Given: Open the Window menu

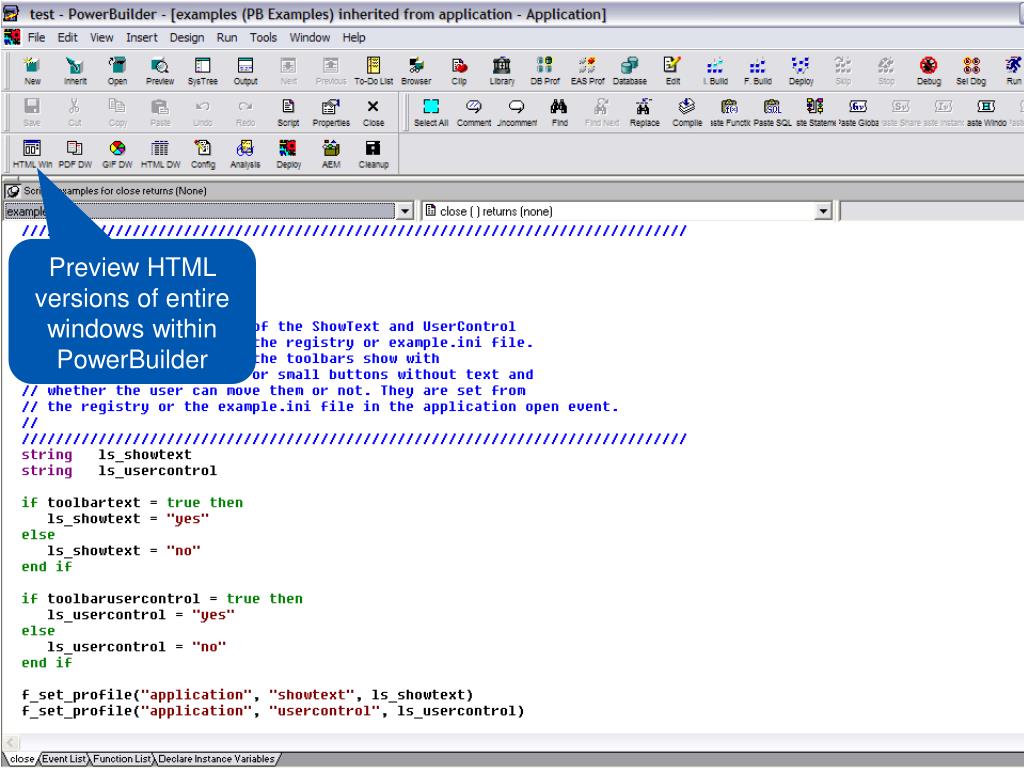Looking at the screenshot, I should 310,37.
